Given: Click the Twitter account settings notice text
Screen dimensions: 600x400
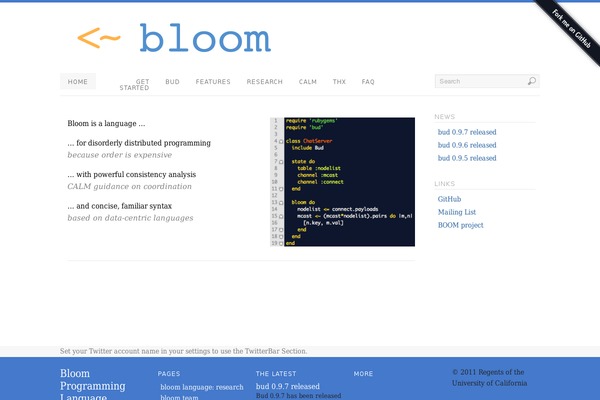Looking at the screenshot, I should pos(183,351).
